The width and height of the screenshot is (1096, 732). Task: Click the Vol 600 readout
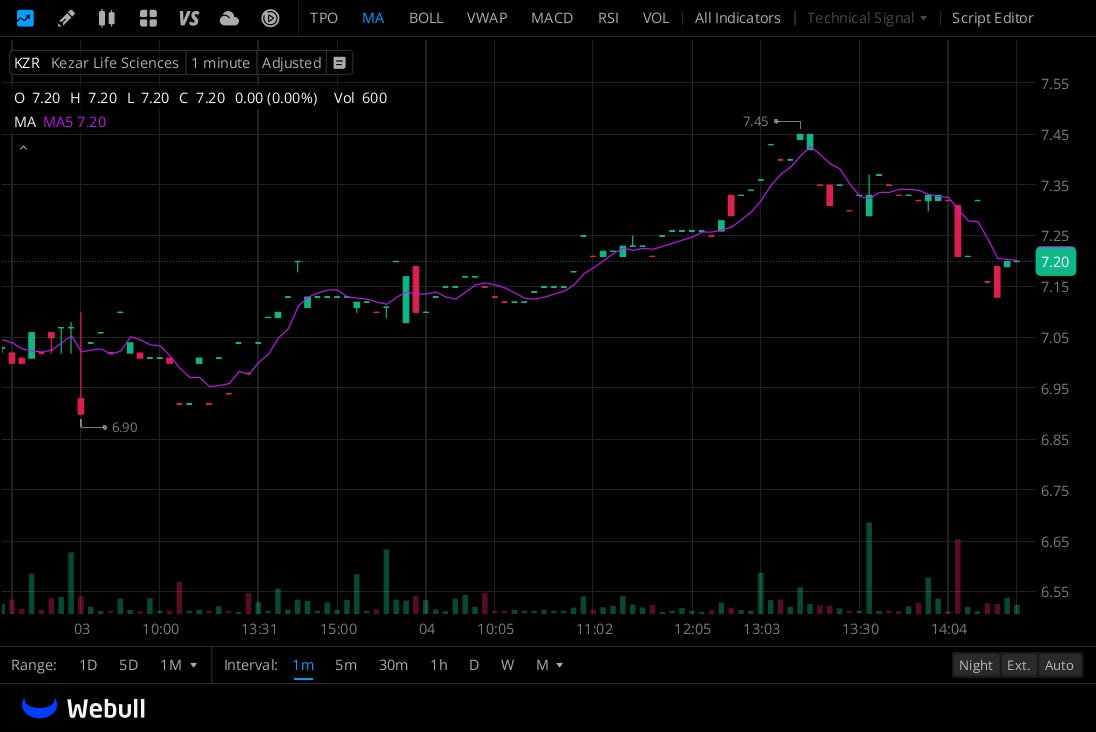[360, 98]
